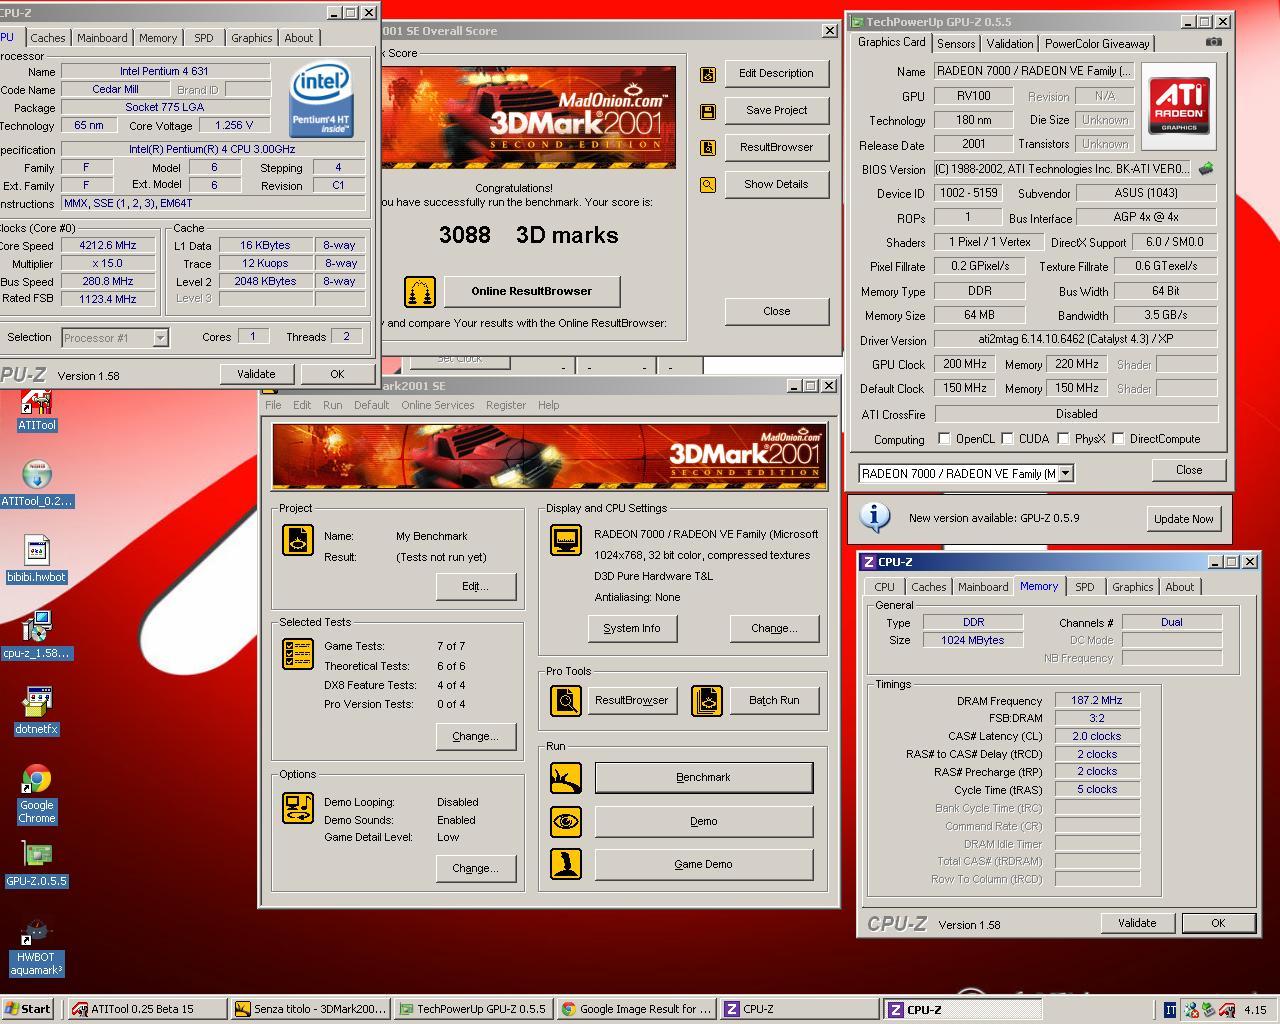The image size is (1280, 1024).
Task: Open the Processor #1 selection dropdown
Action: pos(160,338)
